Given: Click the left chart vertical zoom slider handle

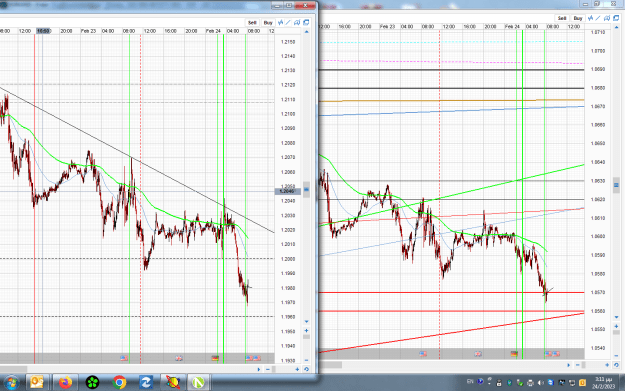Looking at the screenshot, I should click(307, 337).
